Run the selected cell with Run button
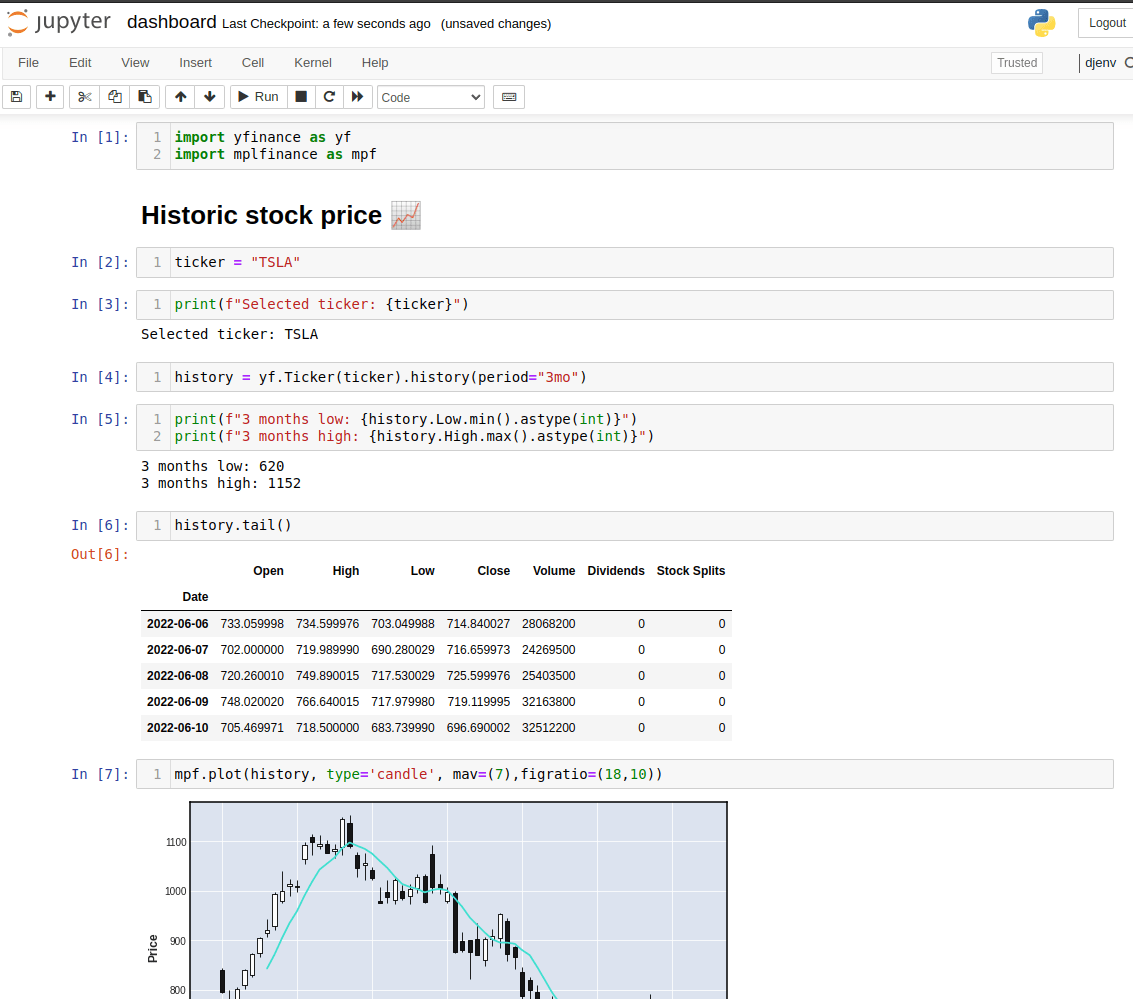The image size is (1133, 999). tap(257, 96)
